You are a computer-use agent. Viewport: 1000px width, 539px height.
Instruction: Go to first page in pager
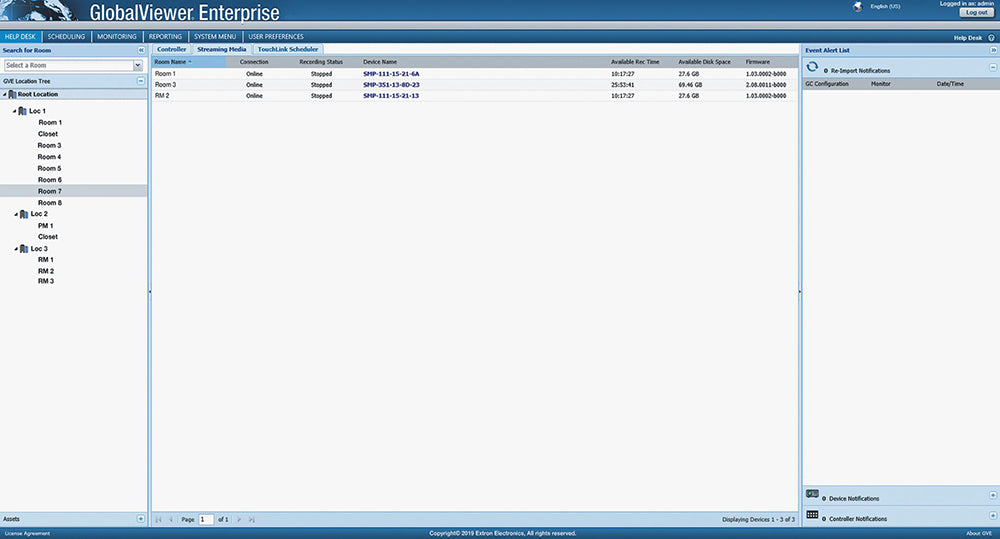click(159, 520)
